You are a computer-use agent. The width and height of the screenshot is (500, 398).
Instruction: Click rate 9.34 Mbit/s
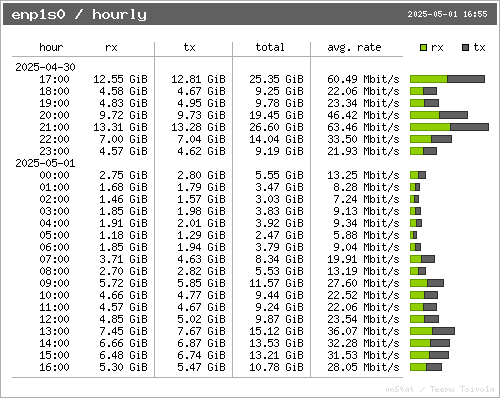coord(366,223)
